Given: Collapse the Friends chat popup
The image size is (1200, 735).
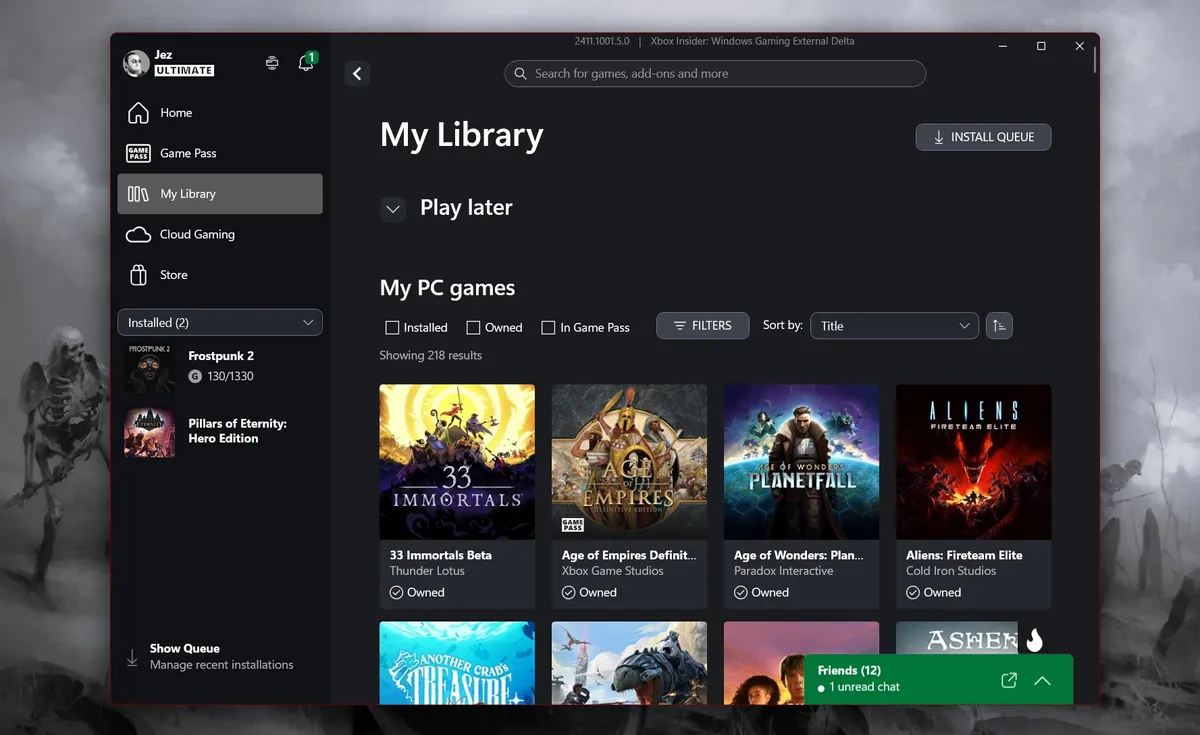Looking at the screenshot, I should pos(1043,679).
